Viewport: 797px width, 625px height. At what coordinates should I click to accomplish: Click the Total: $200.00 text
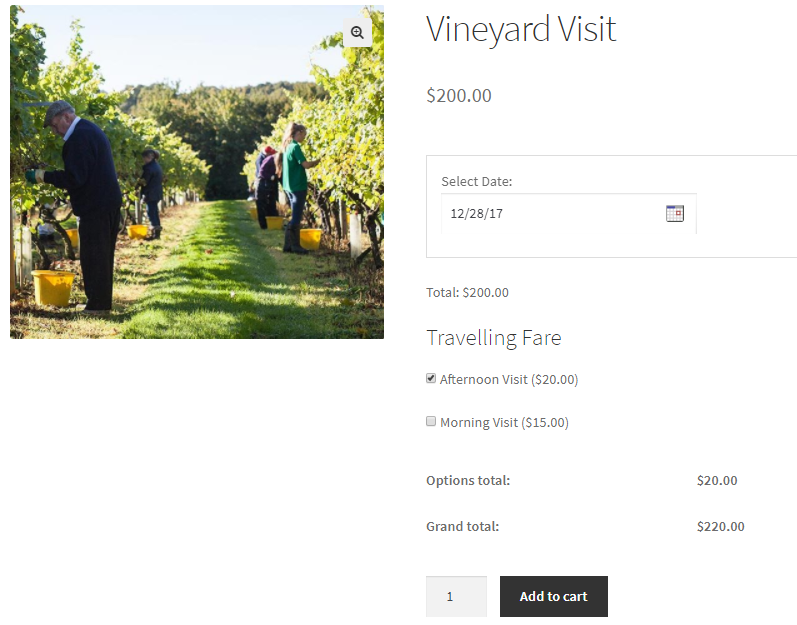point(467,293)
